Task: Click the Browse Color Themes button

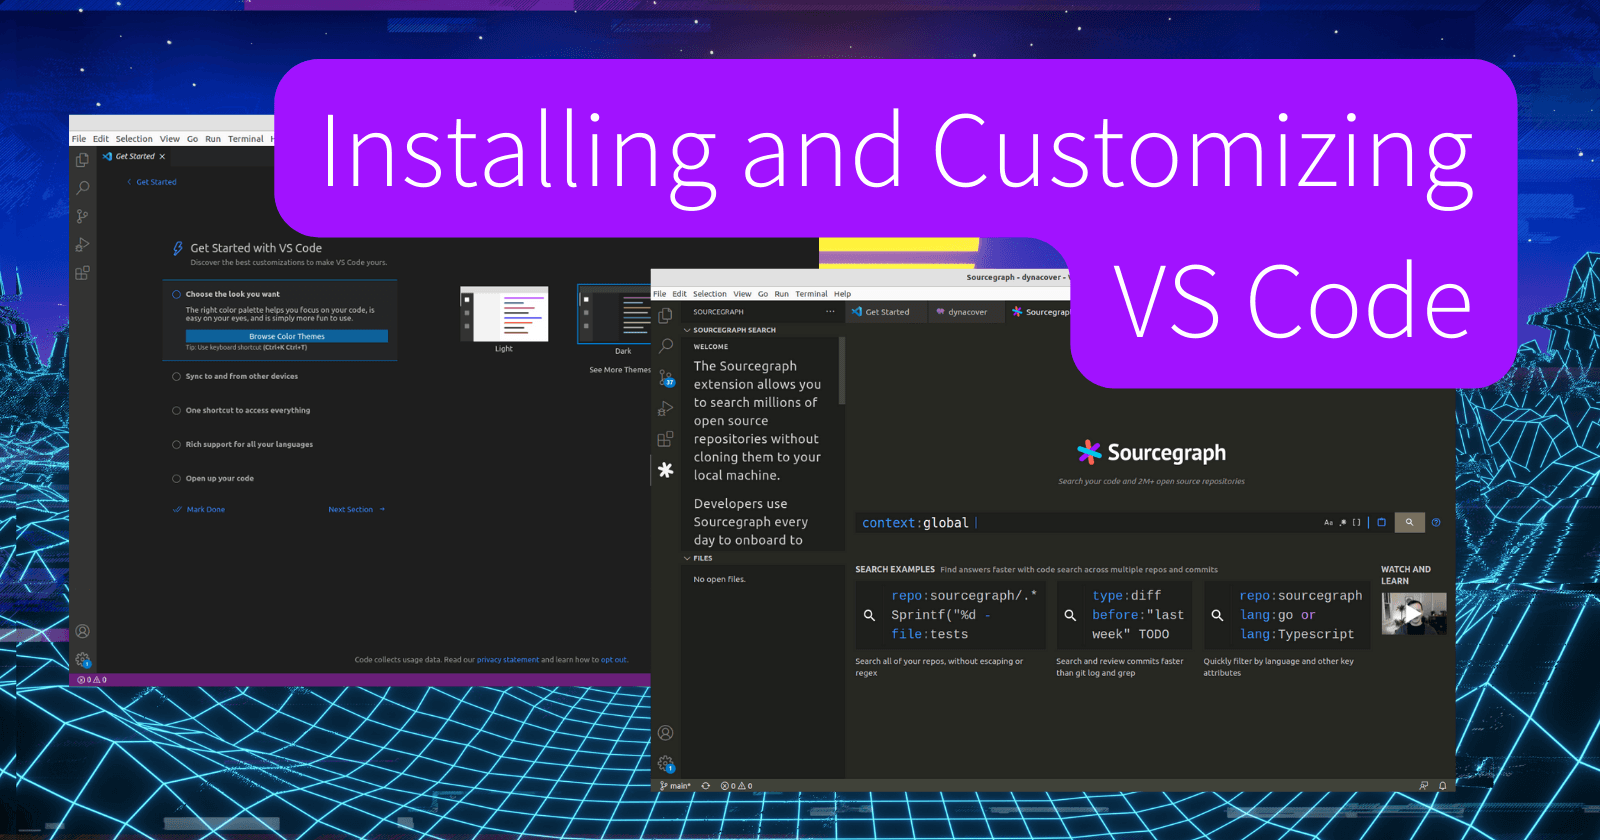Action: coord(287,336)
